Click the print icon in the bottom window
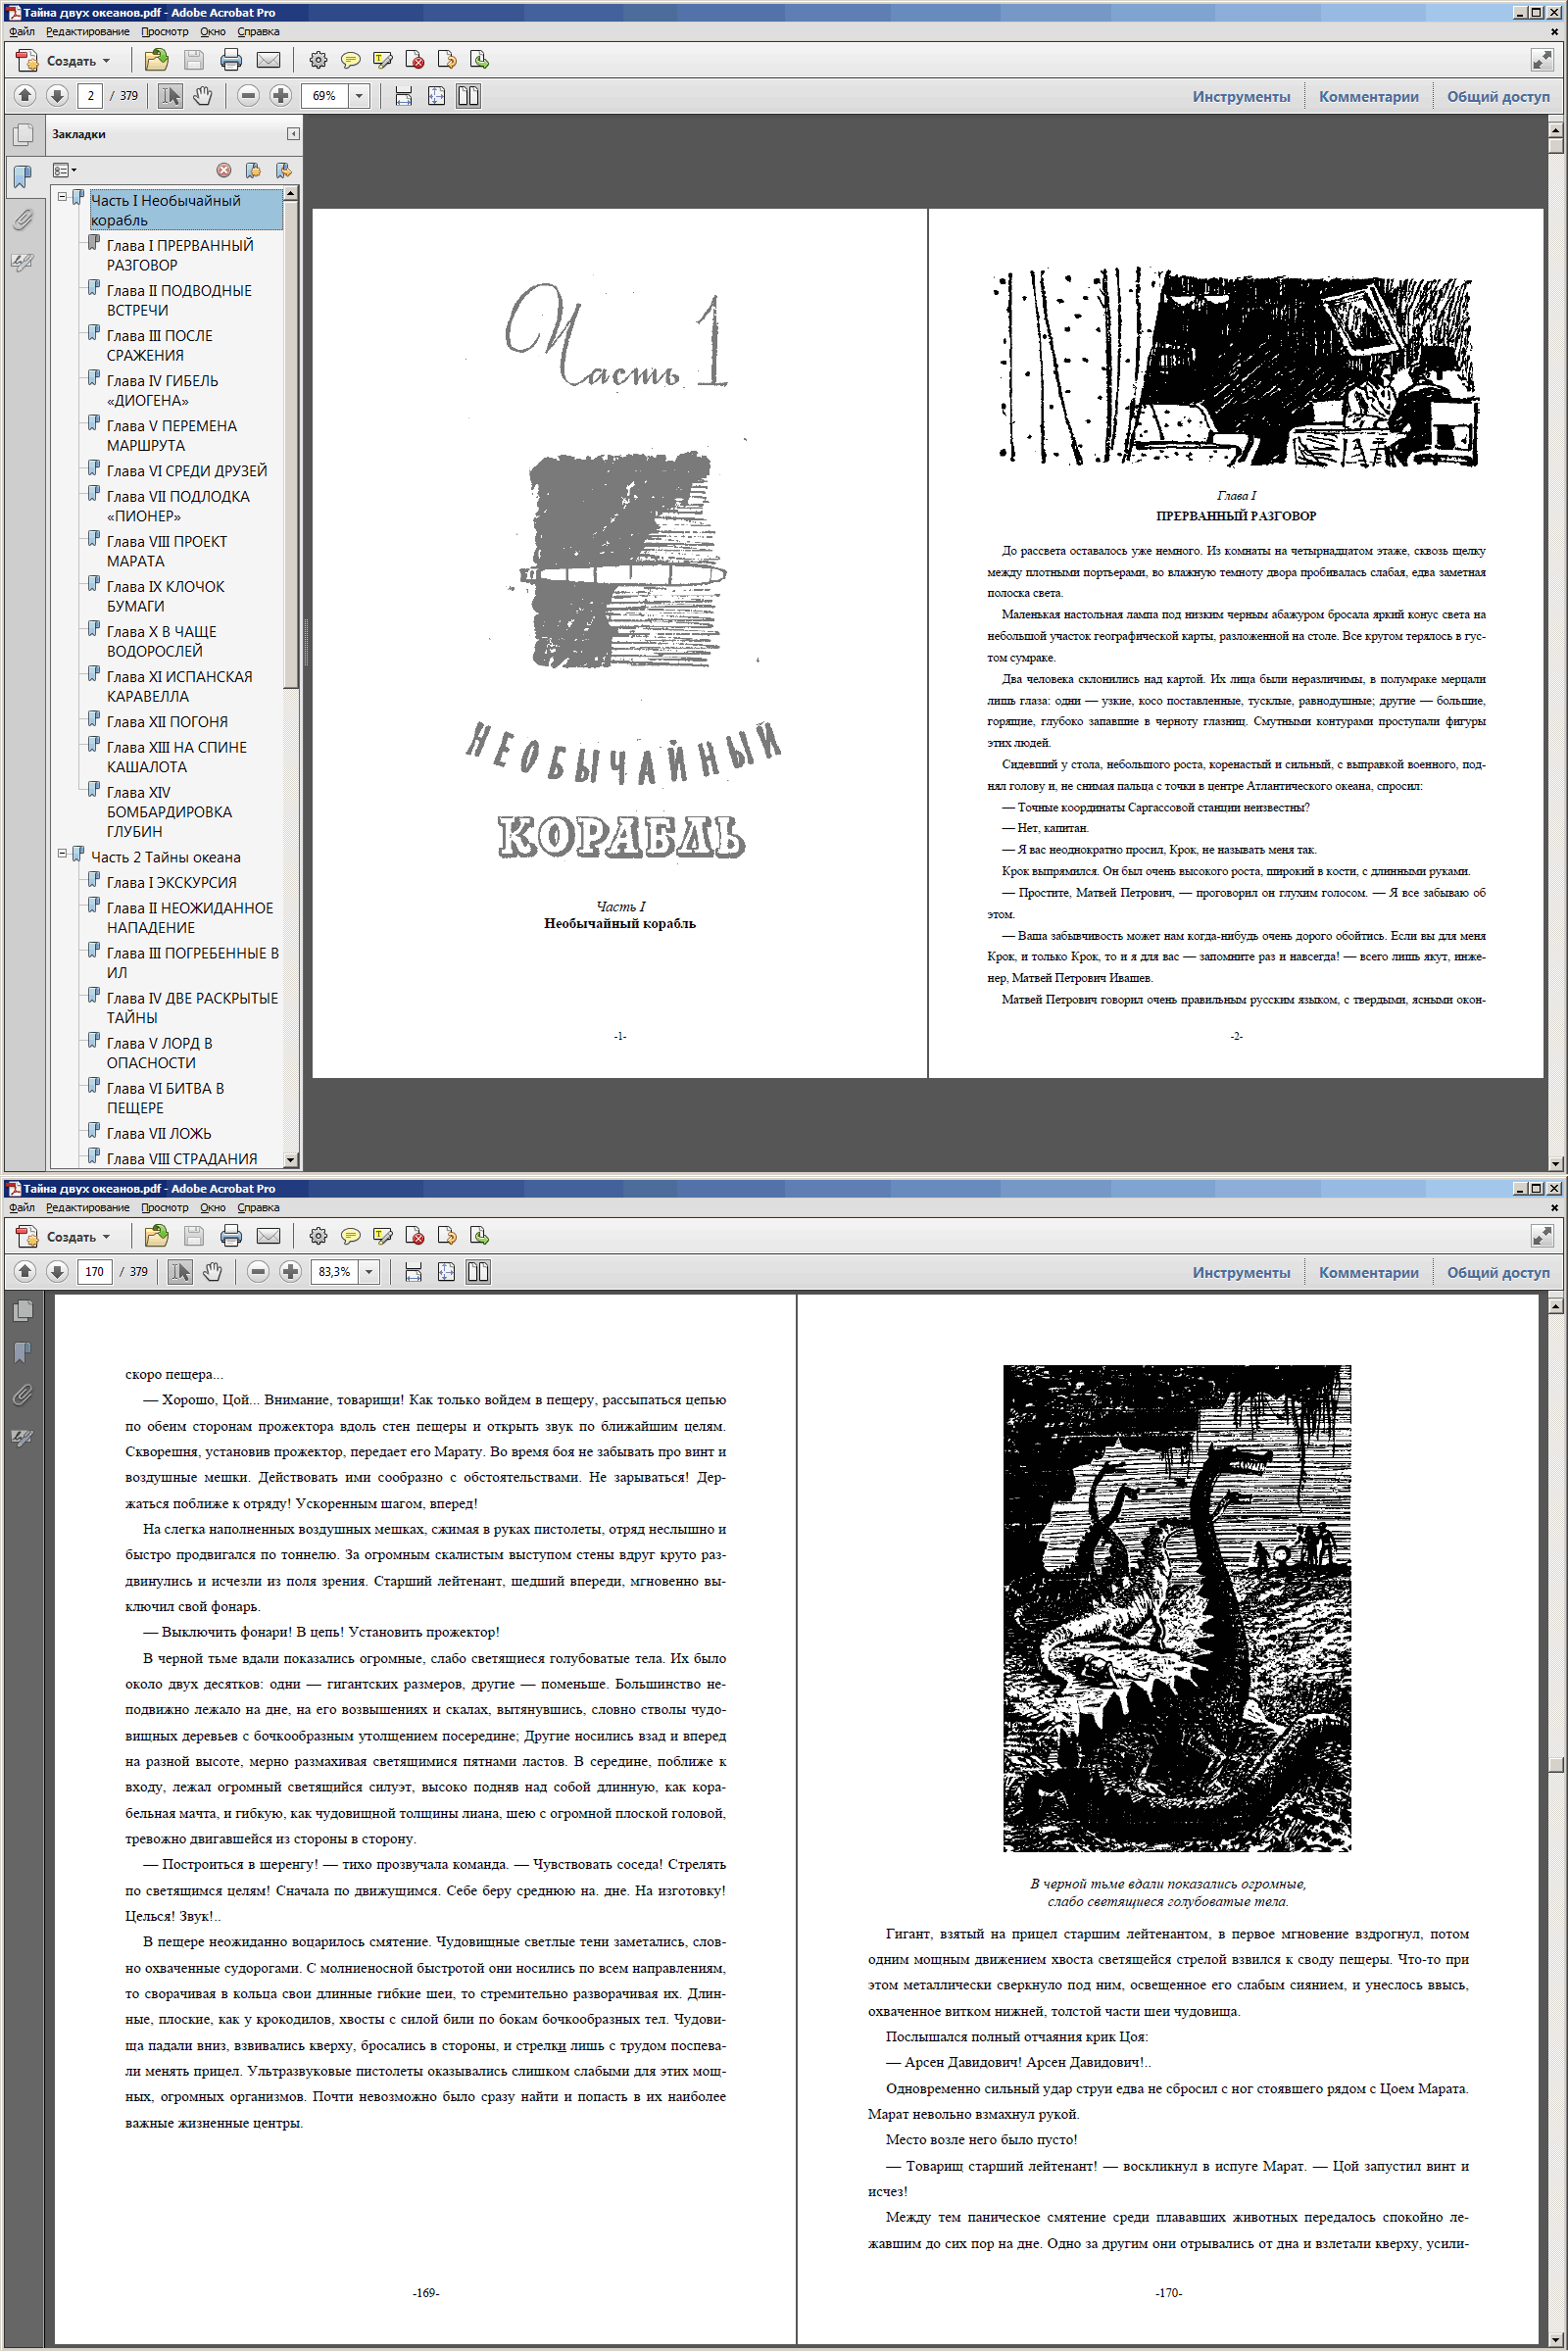Image resolution: width=1568 pixels, height=2352 pixels. pos(231,1236)
